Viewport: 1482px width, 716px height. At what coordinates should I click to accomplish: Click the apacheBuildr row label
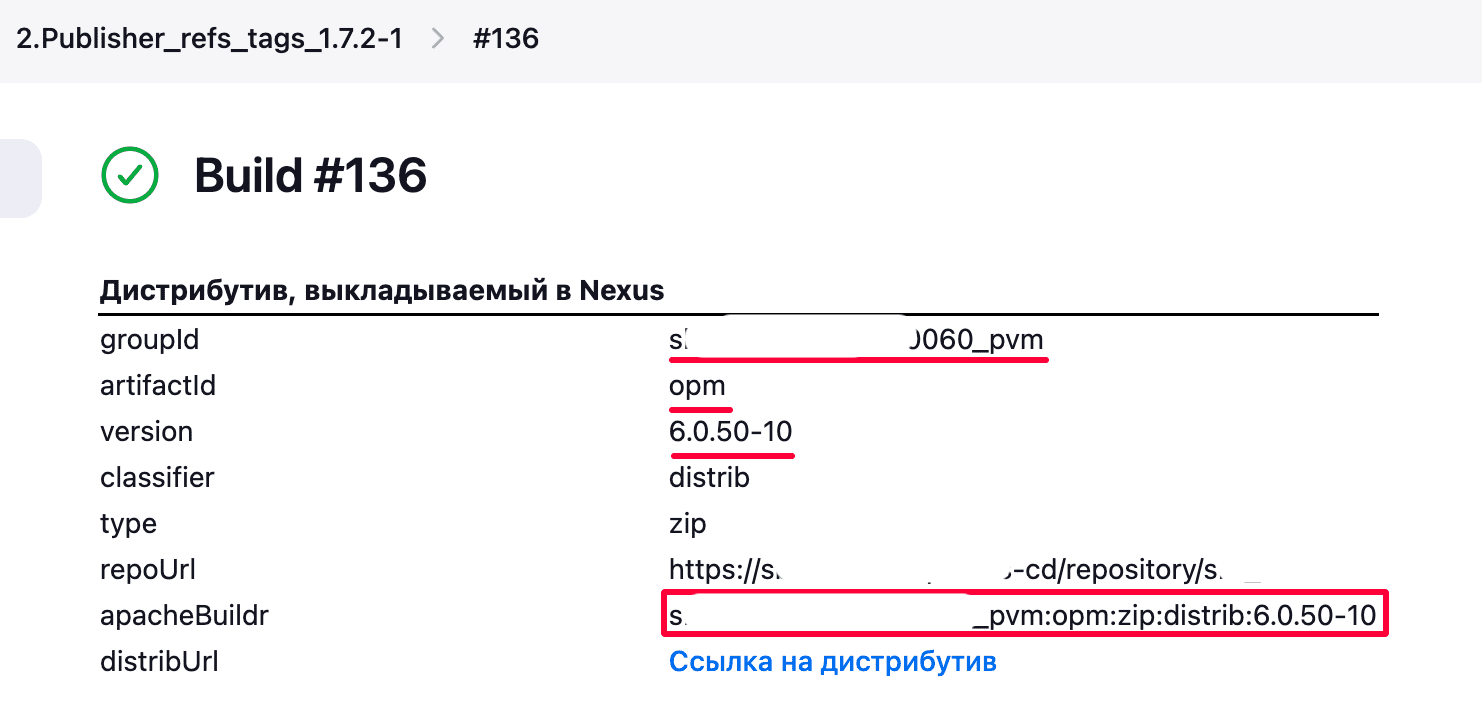(184, 616)
